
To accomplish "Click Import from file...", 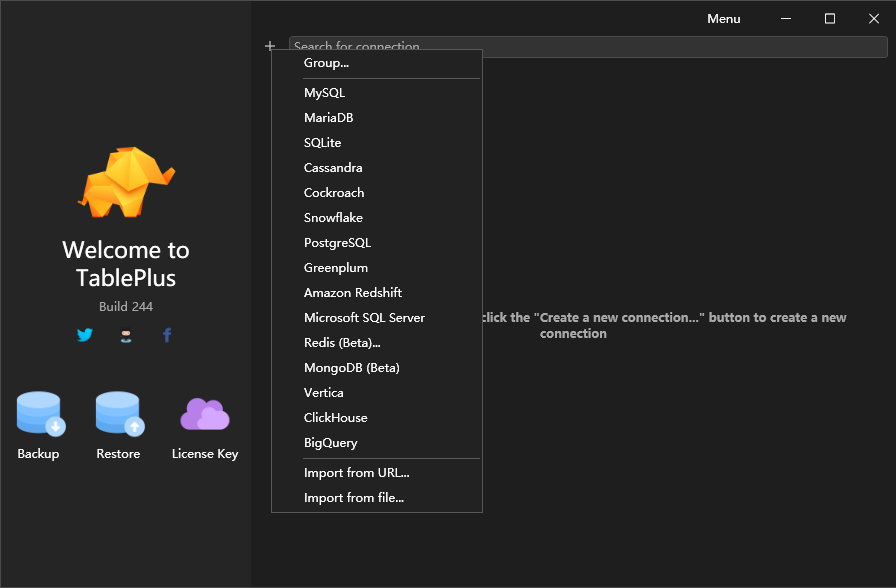I will [377, 498].
